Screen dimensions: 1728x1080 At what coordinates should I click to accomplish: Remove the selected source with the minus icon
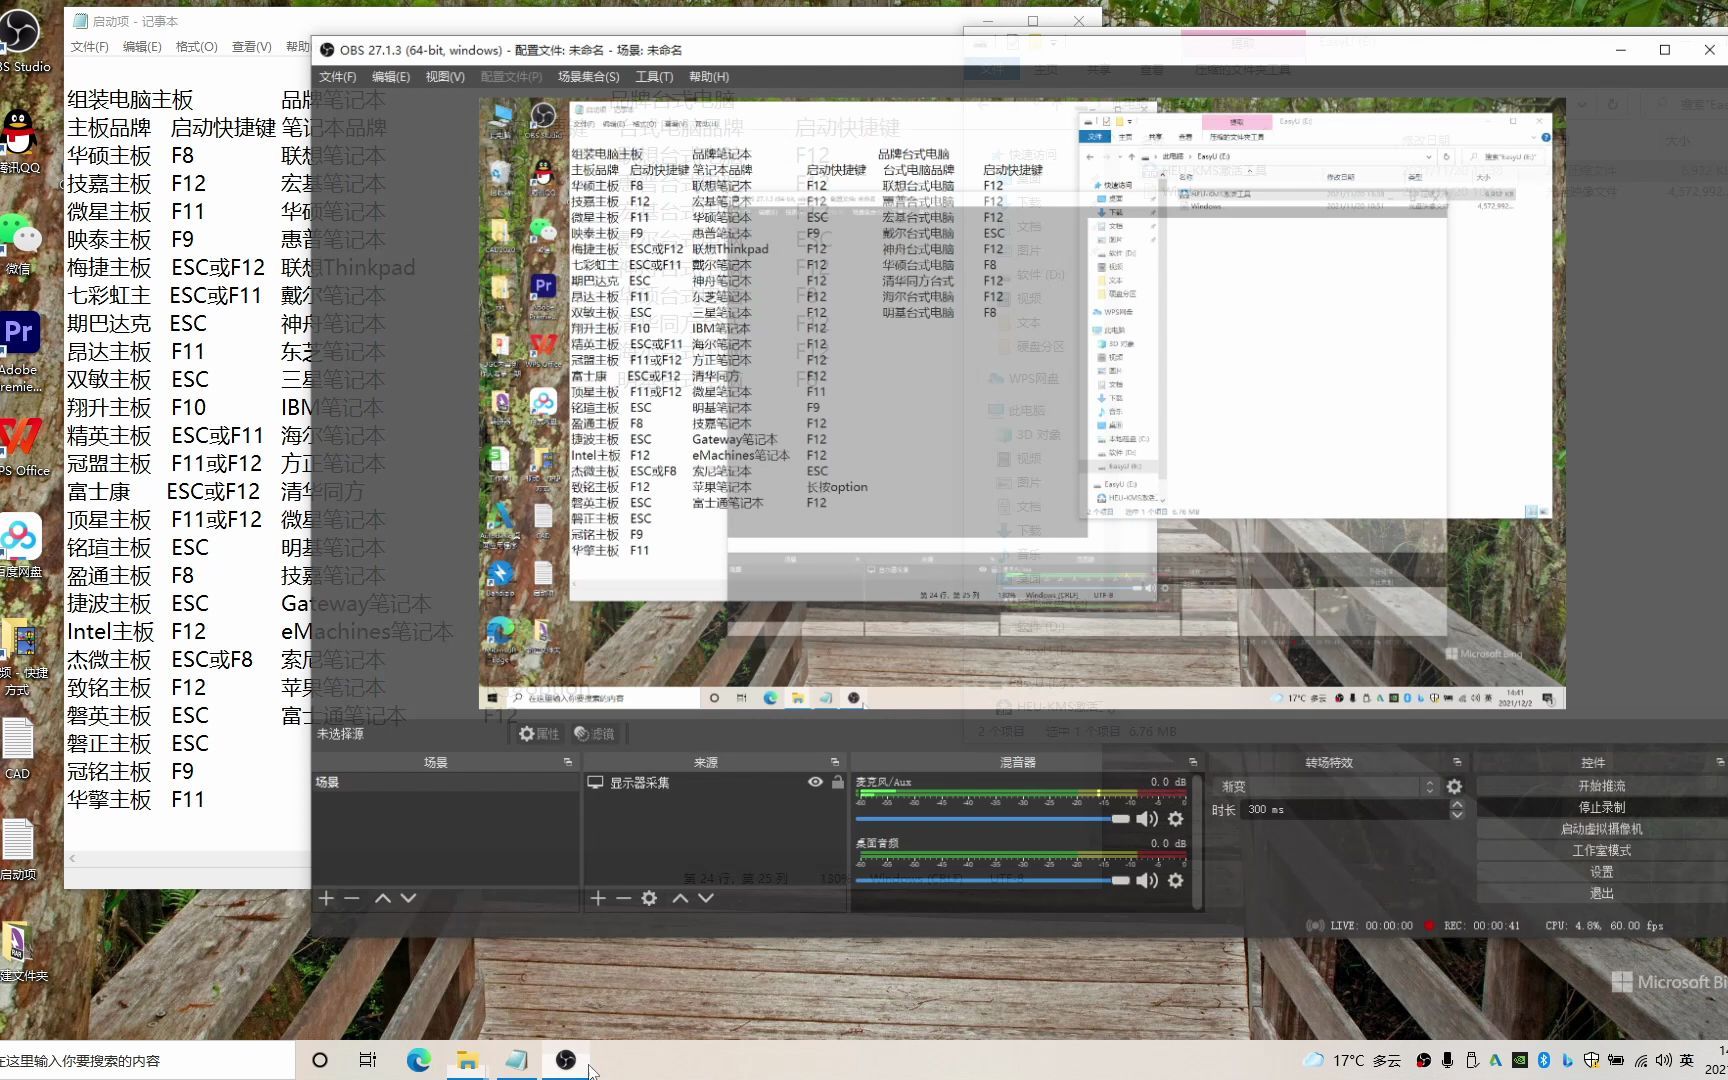623,898
